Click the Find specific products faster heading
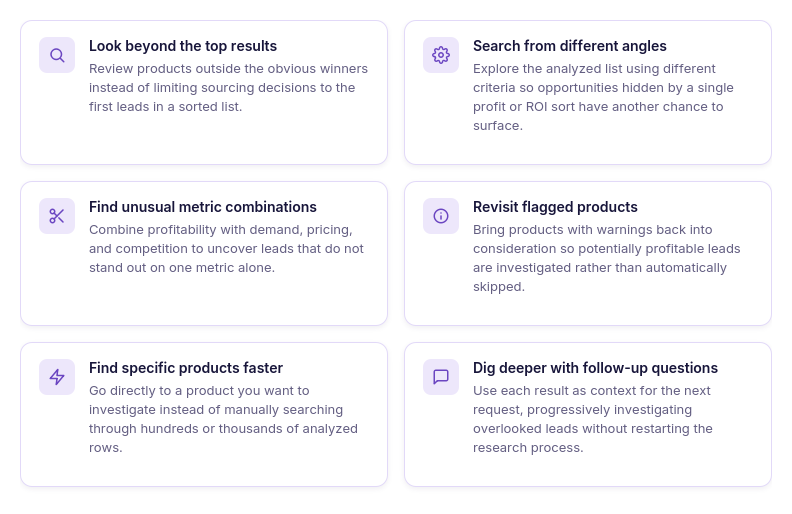792x514 pixels. click(x=186, y=368)
